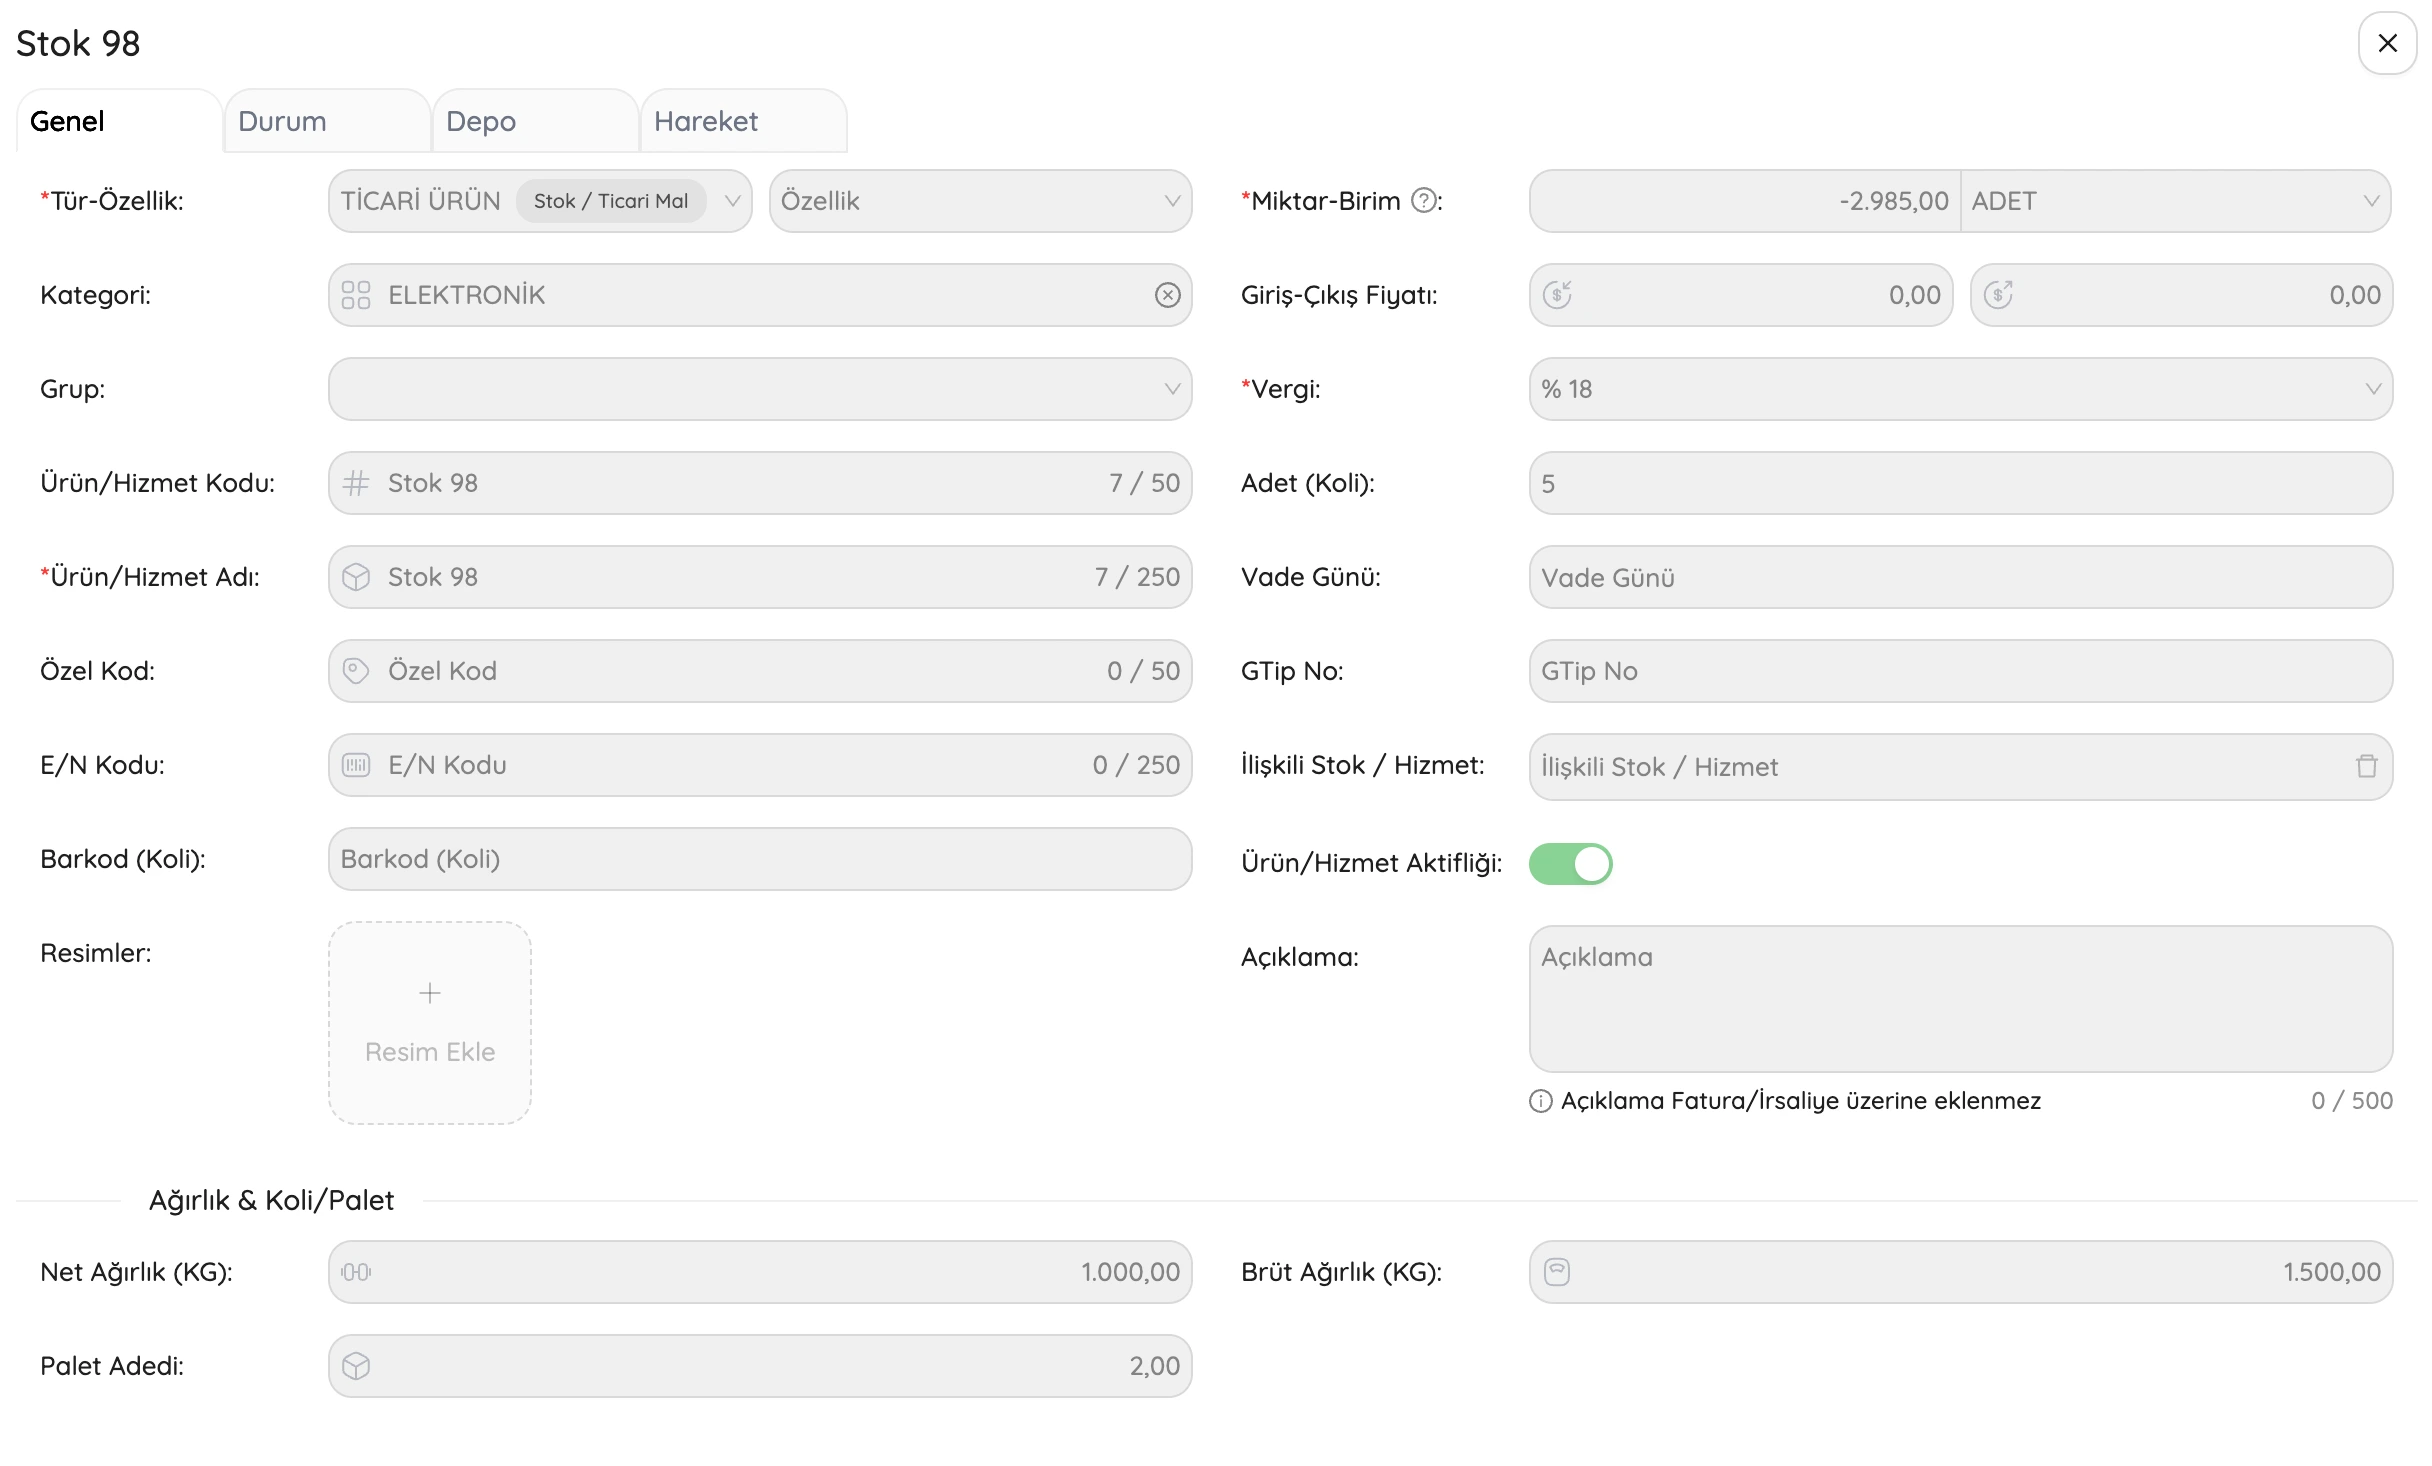
Task: Click the trash icon in İlişkili Stok / Hizmet
Action: click(2366, 767)
